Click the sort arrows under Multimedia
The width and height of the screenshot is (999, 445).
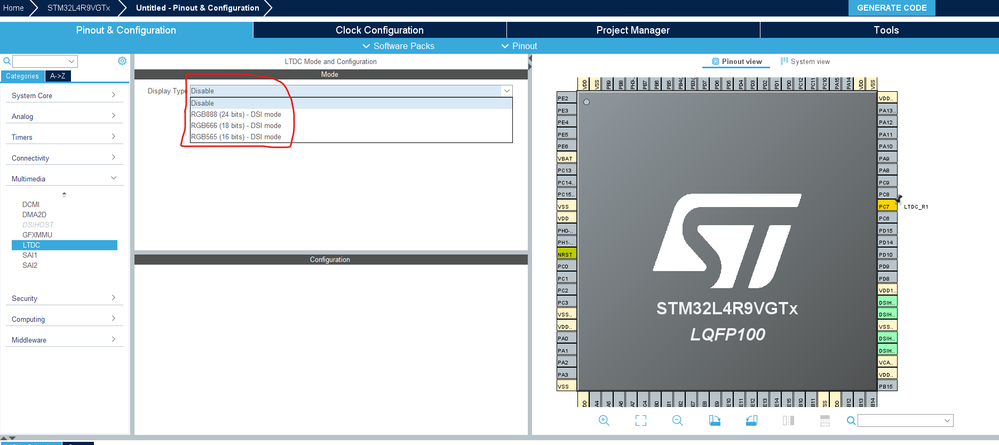coord(64,194)
